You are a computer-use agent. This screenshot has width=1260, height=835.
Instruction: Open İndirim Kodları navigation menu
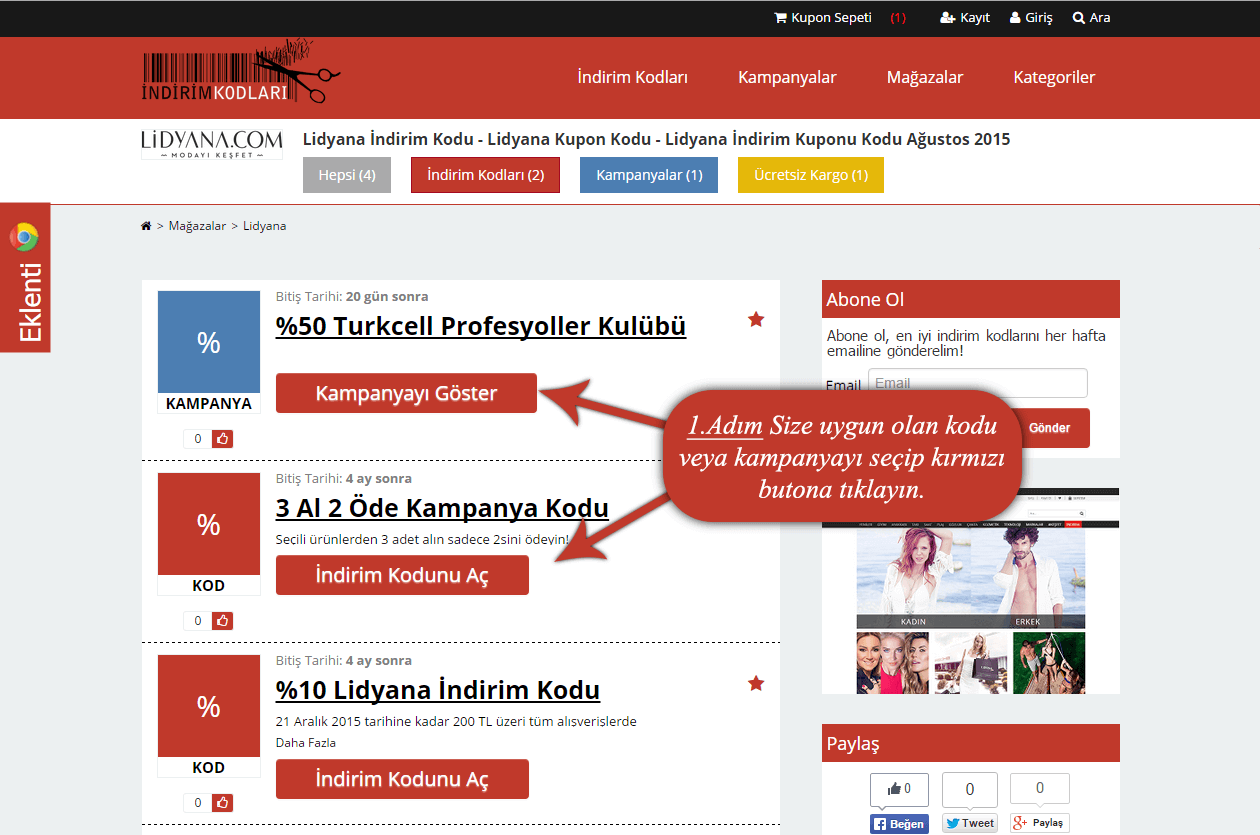[x=633, y=77]
